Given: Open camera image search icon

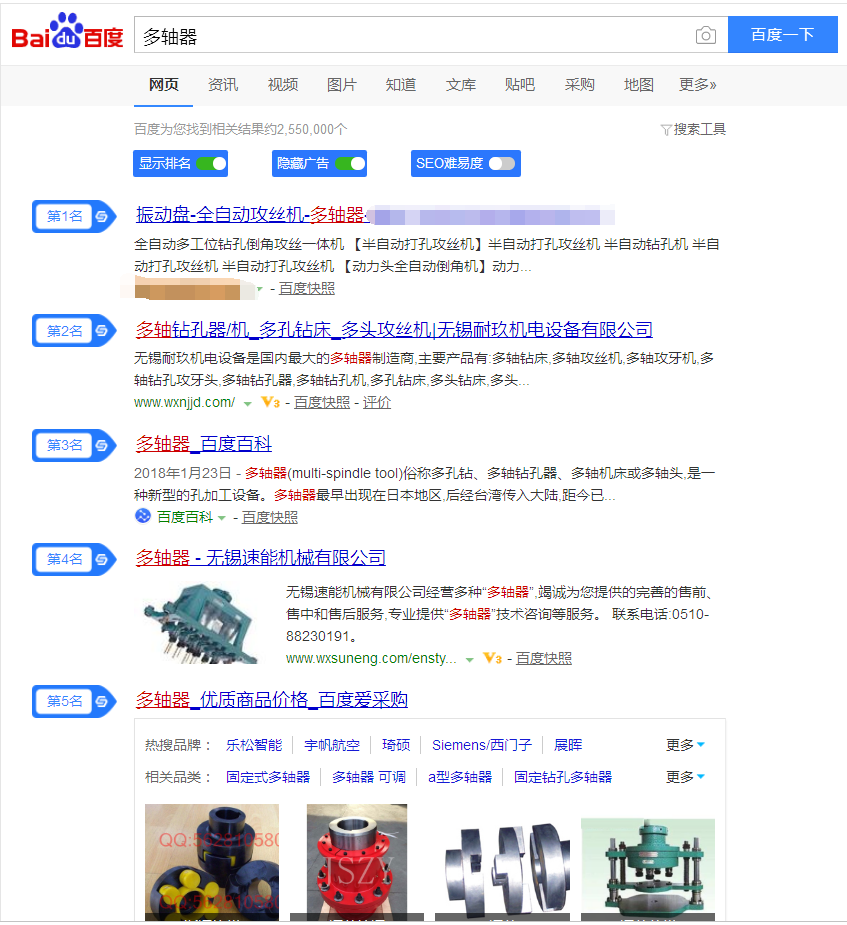Looking at the screenshot, I should coord(705,35).
